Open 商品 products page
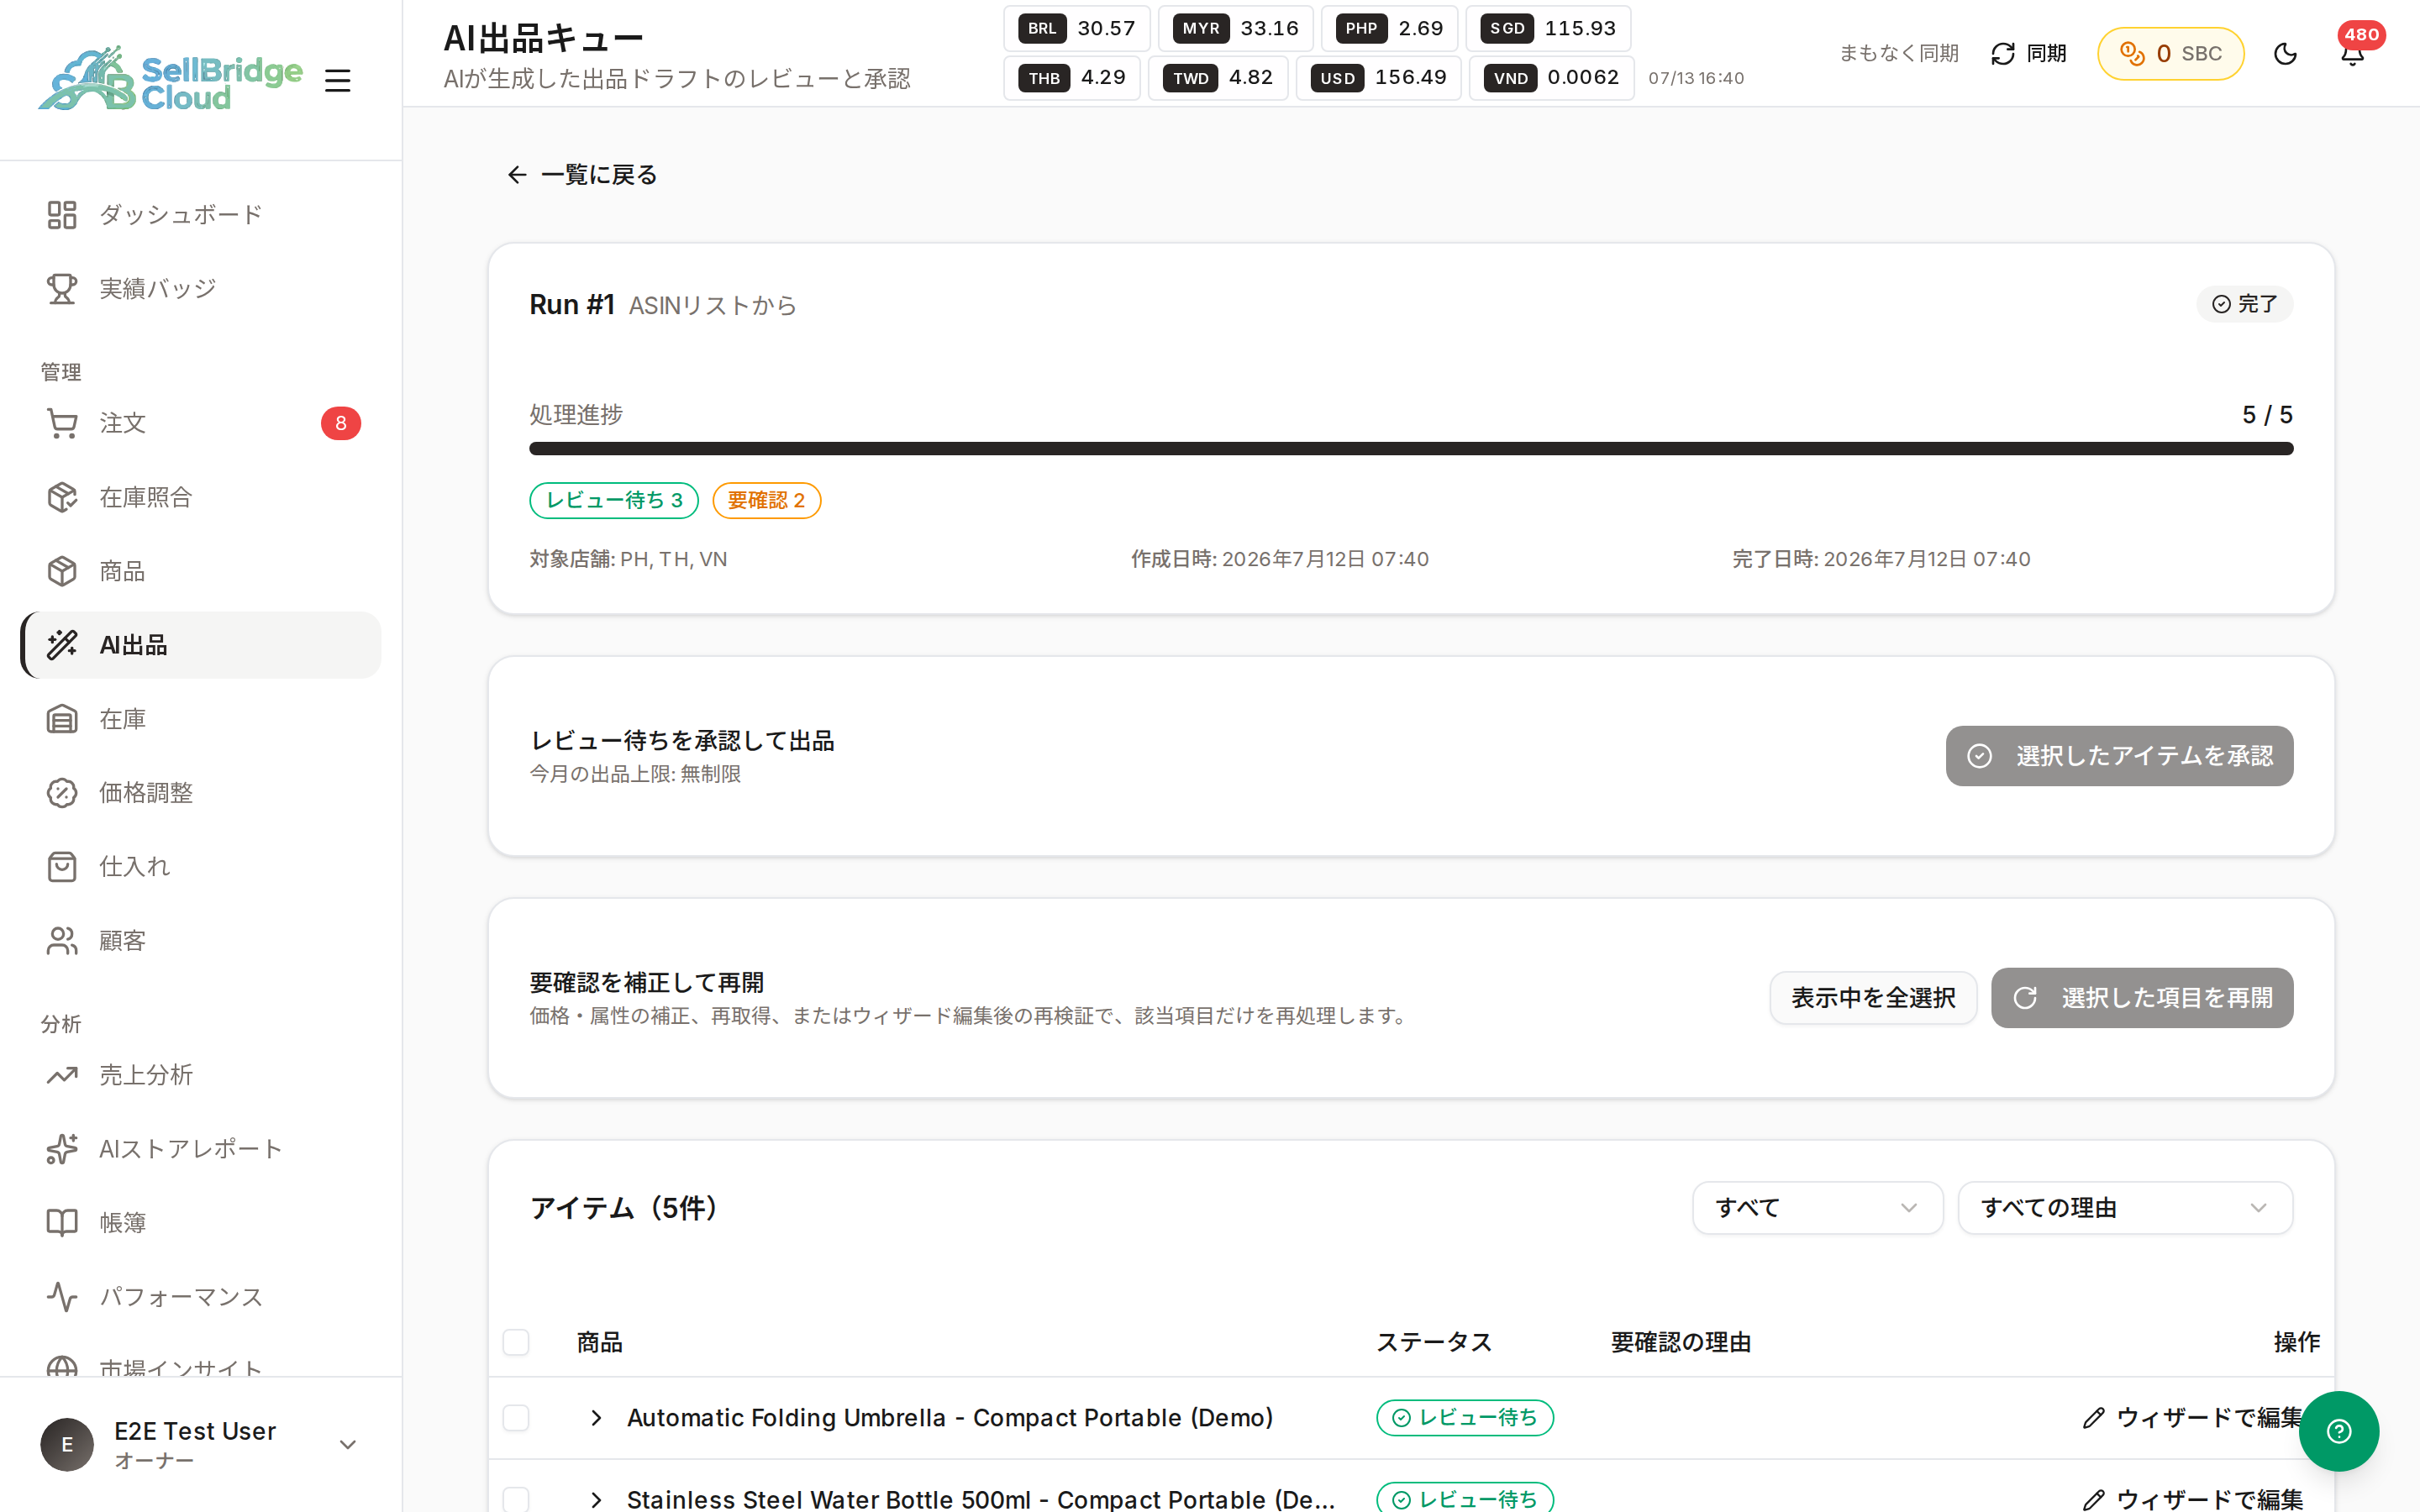Screen dimensions: 2420x1512 [x=201, y=571]
